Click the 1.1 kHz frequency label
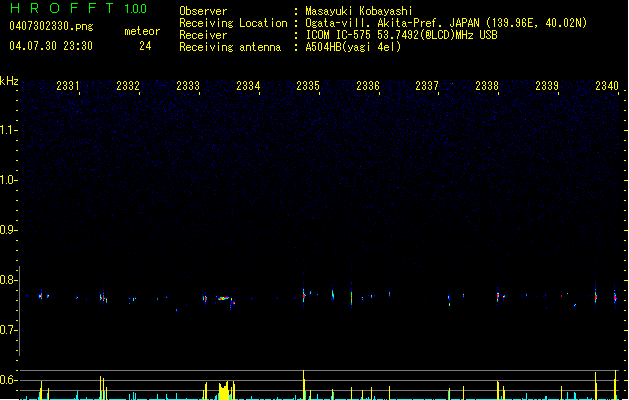This screenshot has height=400, width=629. (x=8, y=130)
